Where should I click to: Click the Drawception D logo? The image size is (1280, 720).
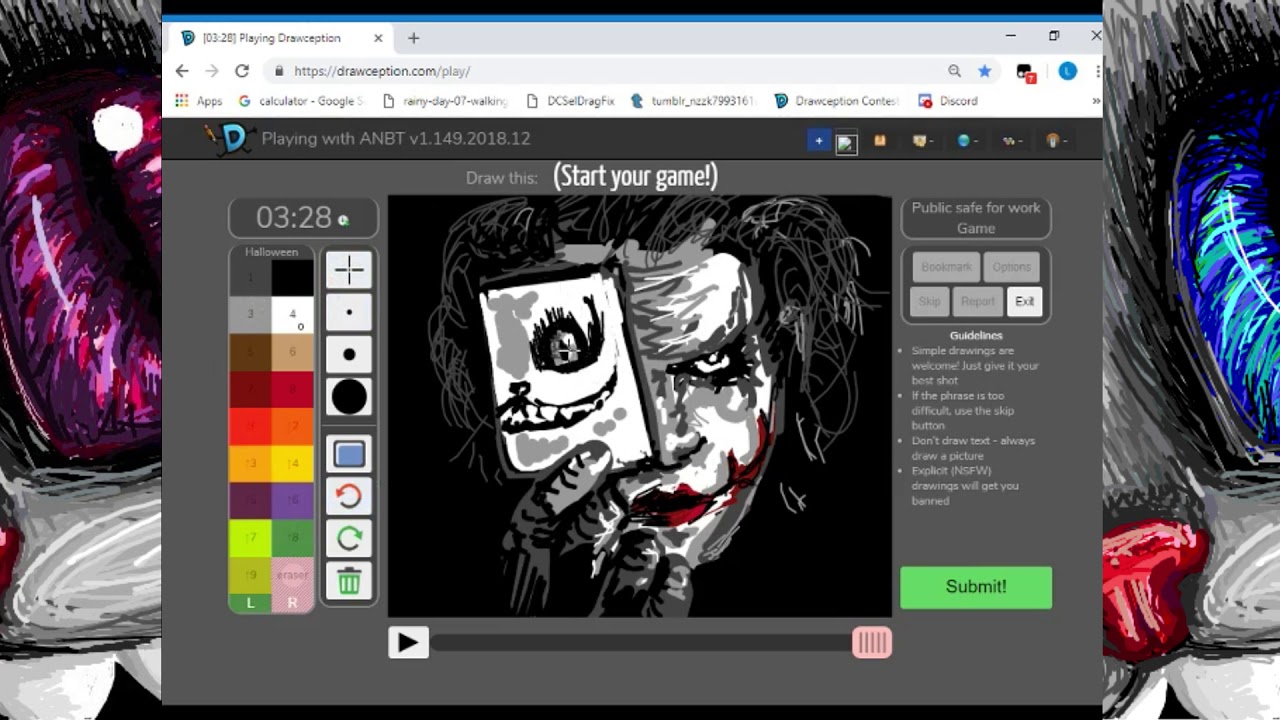coord(234,138)
